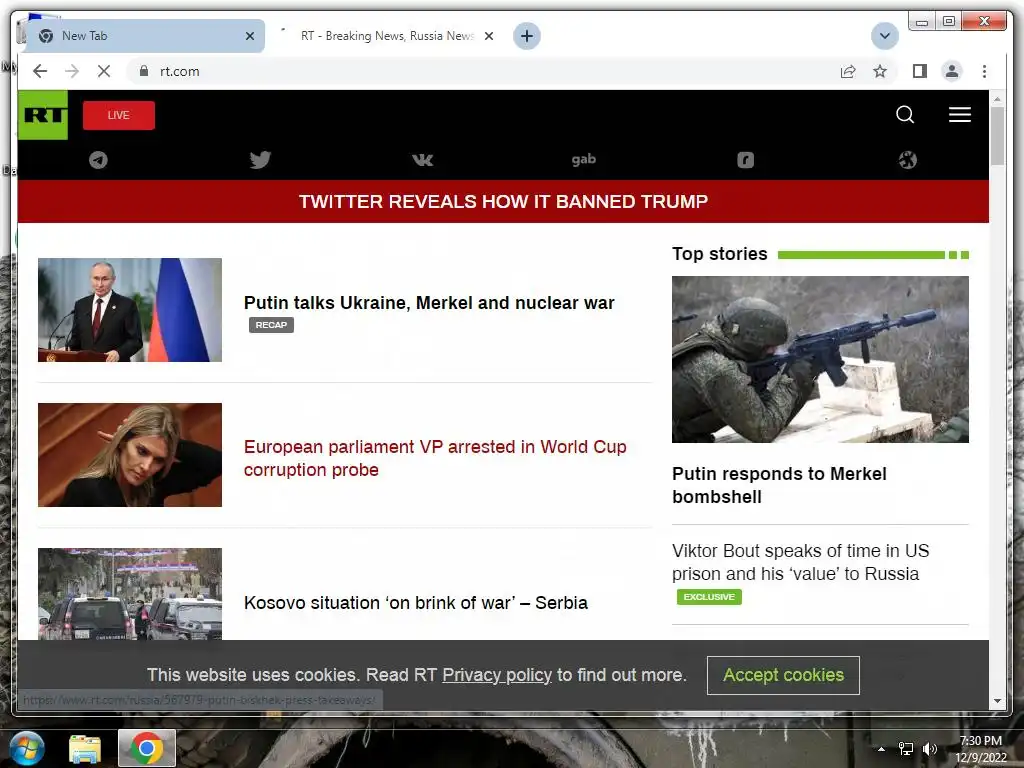The height and width of the screenshot is (768, 1024).
Task: Open Viktor Bout speaks of time story
Action: tap(800, 562)
